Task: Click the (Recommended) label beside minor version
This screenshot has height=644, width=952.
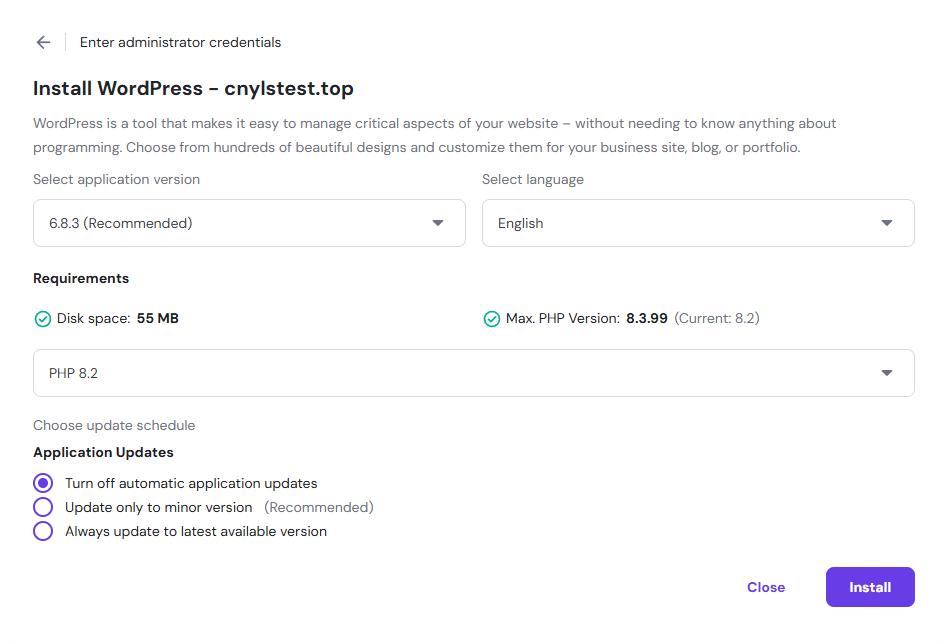Action: [318, 507]
